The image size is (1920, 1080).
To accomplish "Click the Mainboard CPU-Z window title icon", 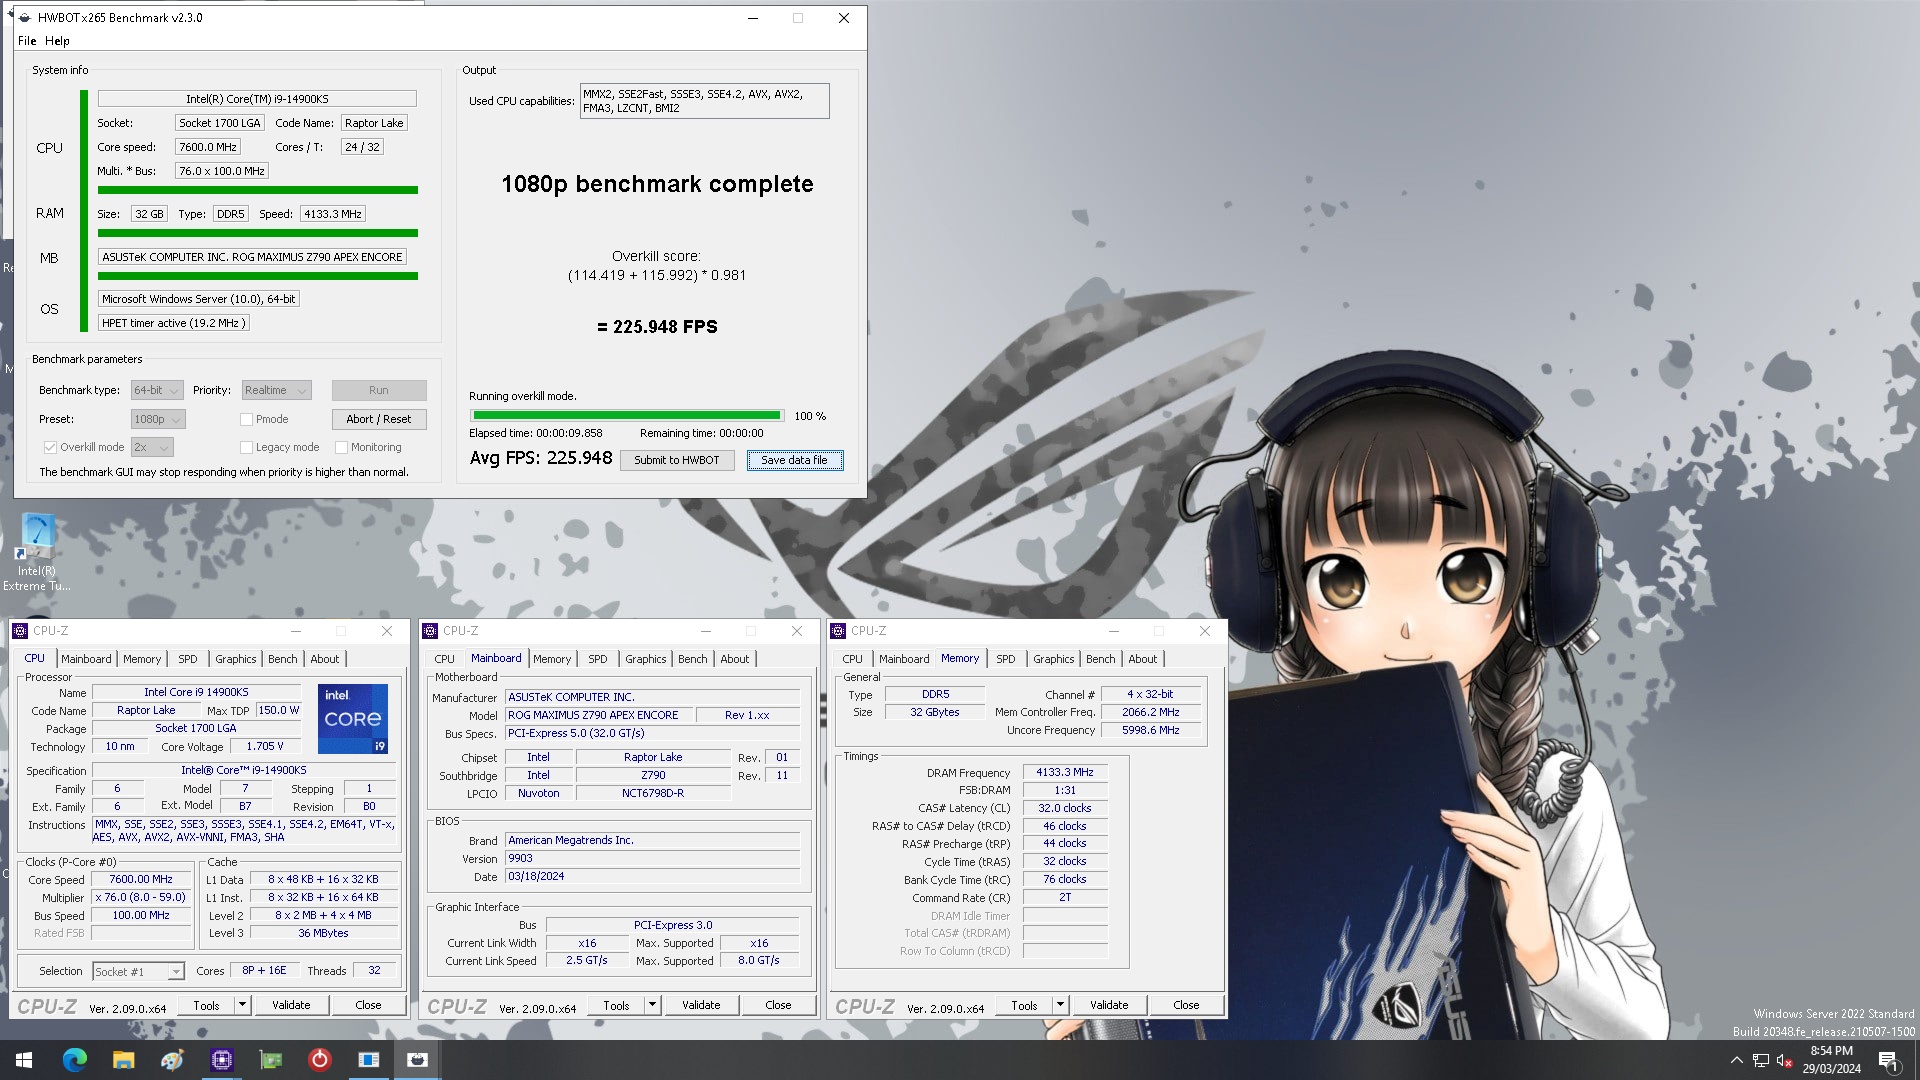I will pos(431,631).
